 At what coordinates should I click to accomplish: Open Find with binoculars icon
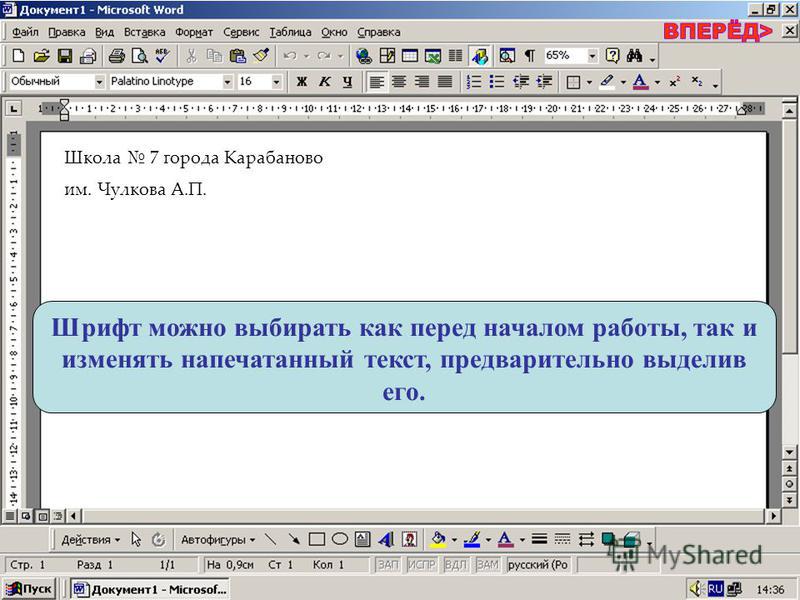tap(634, 56)
